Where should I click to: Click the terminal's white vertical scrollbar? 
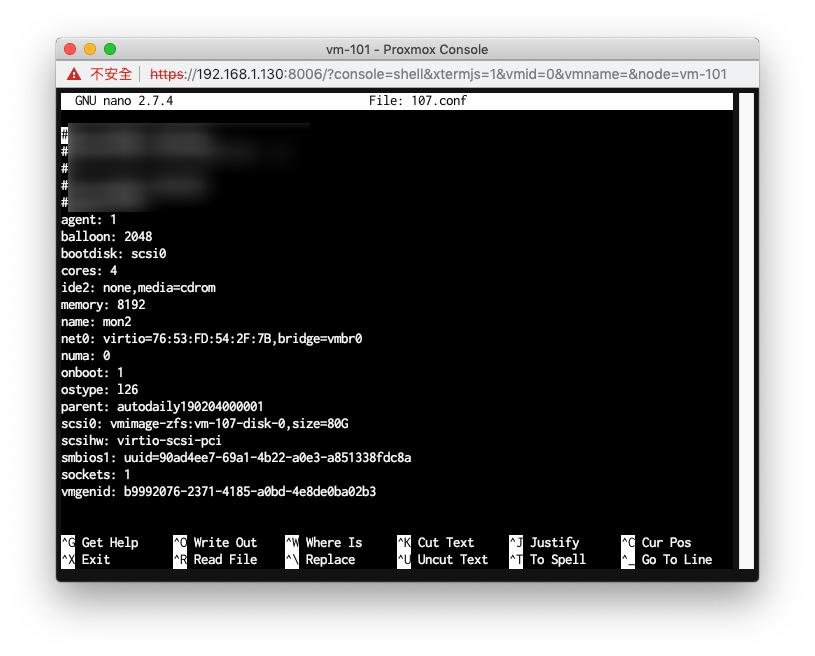point(746,331)
